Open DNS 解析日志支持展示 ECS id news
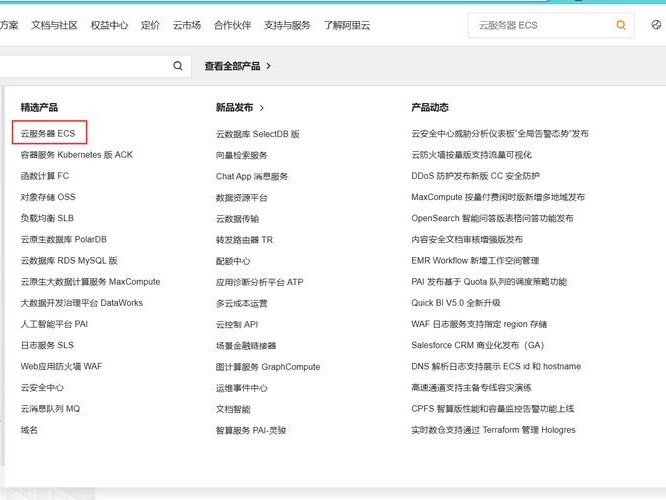Screen dimensions: 666x500 click(496, 366)
